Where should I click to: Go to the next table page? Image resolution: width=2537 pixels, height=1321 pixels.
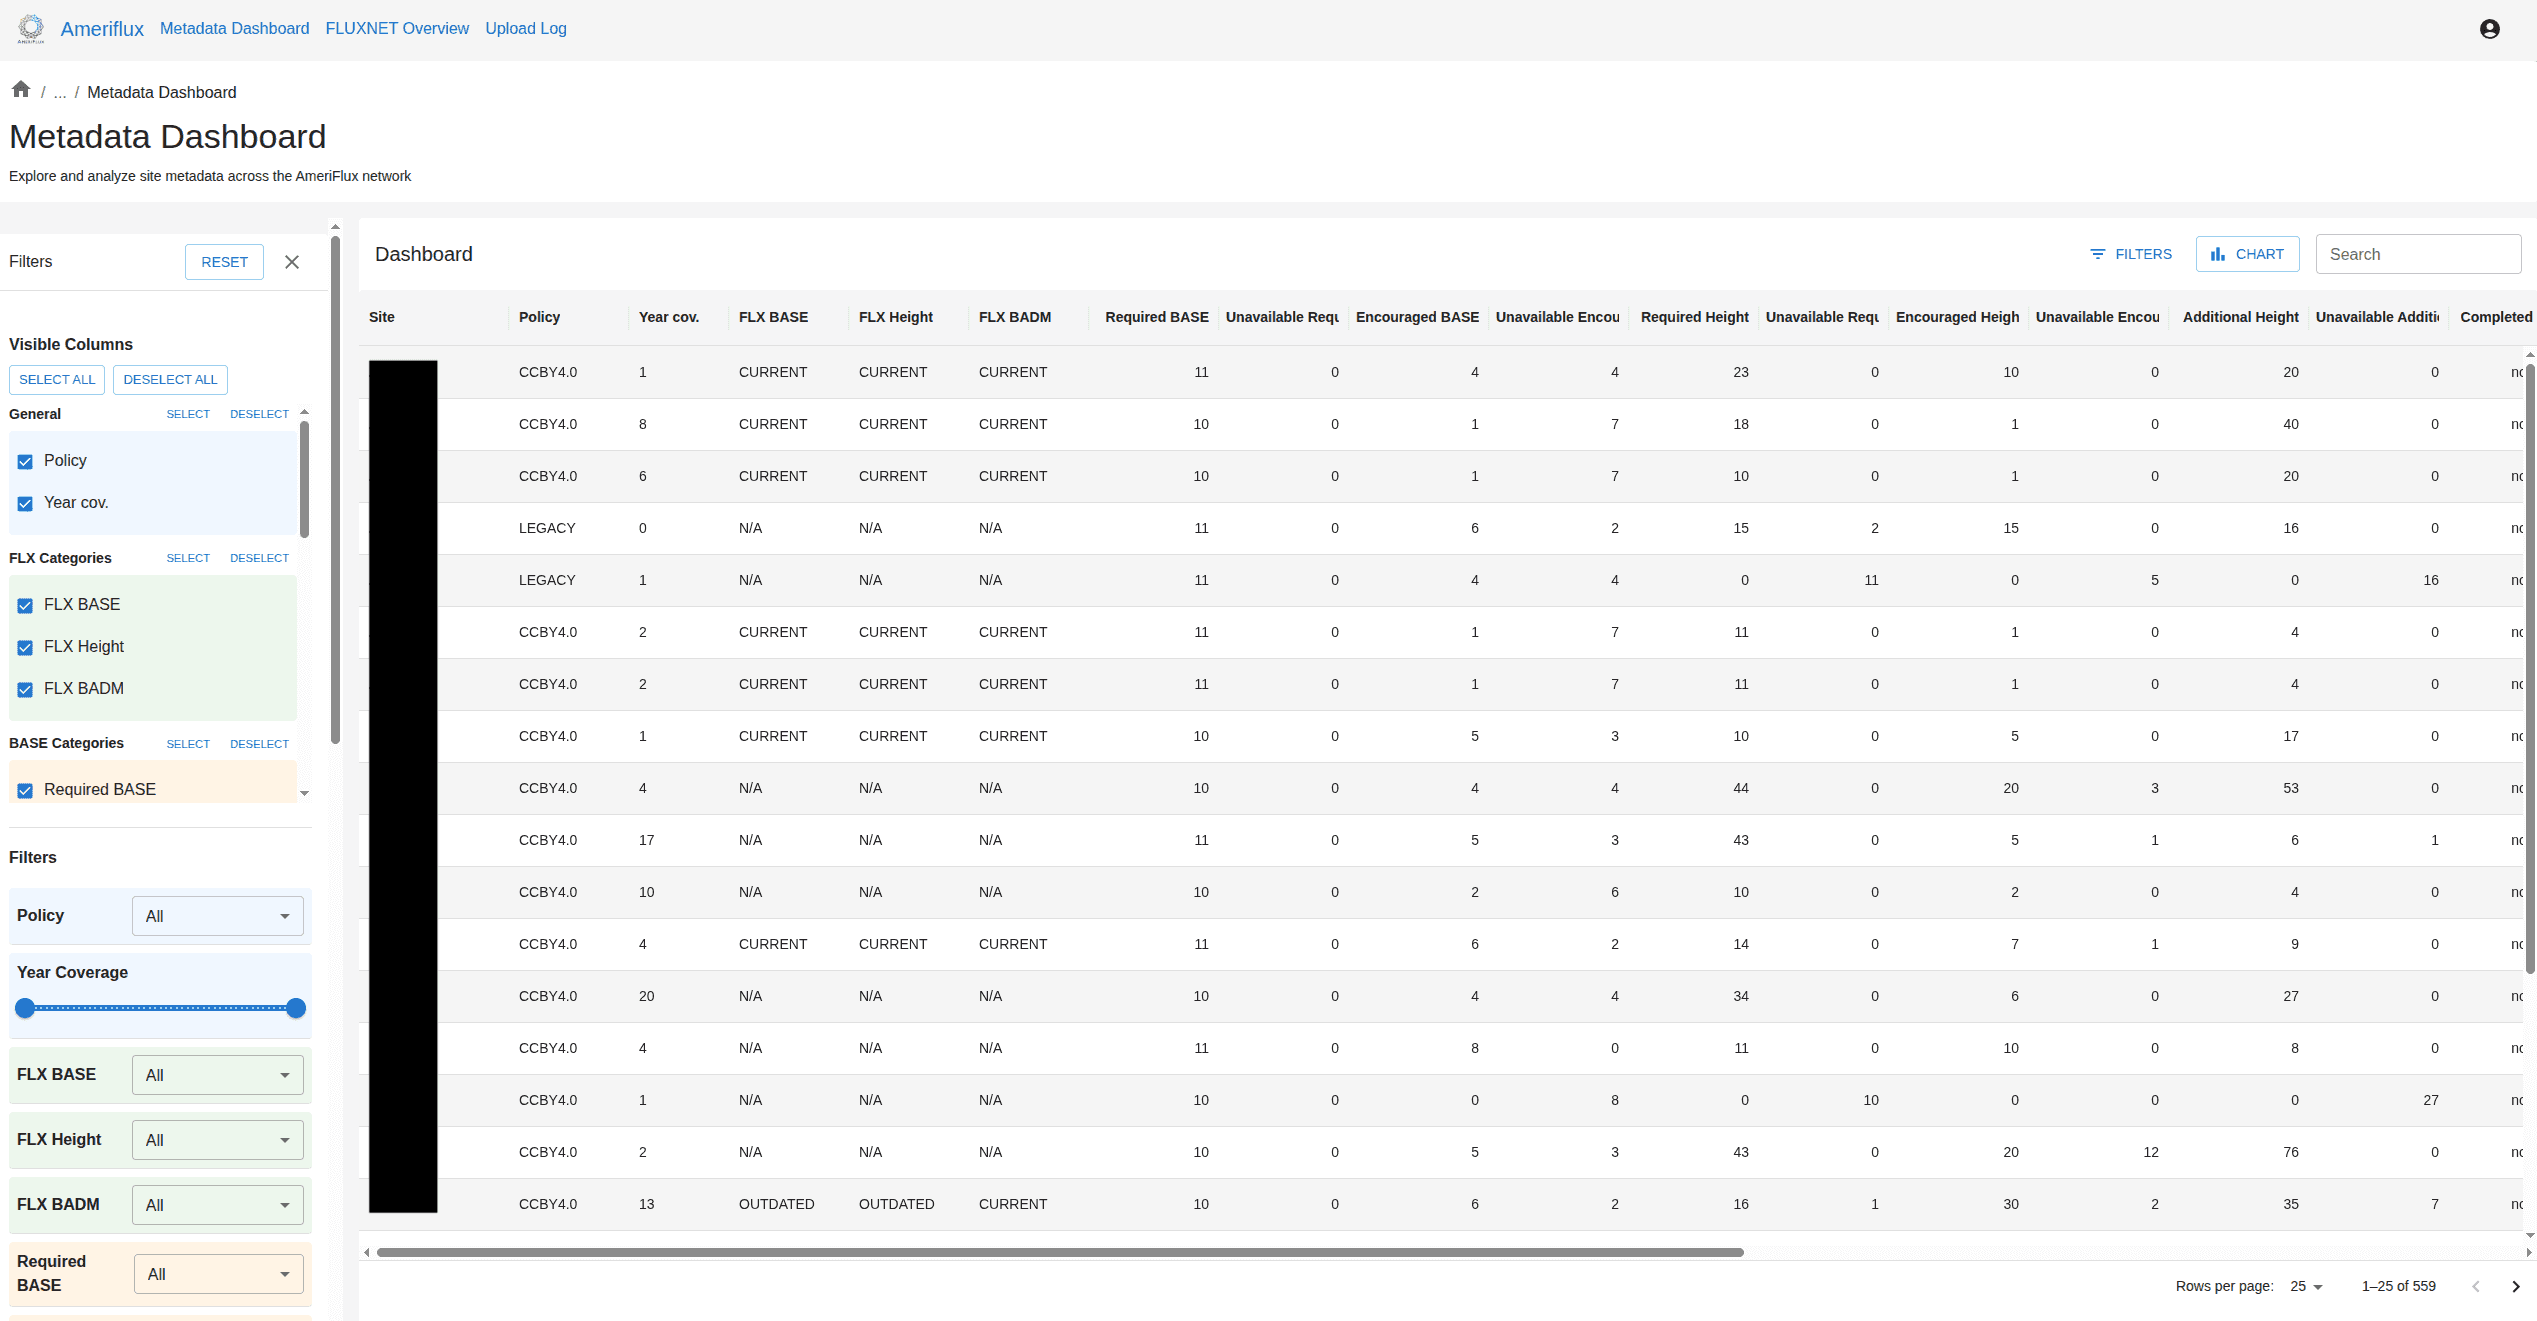(x=2515, y=1287)
